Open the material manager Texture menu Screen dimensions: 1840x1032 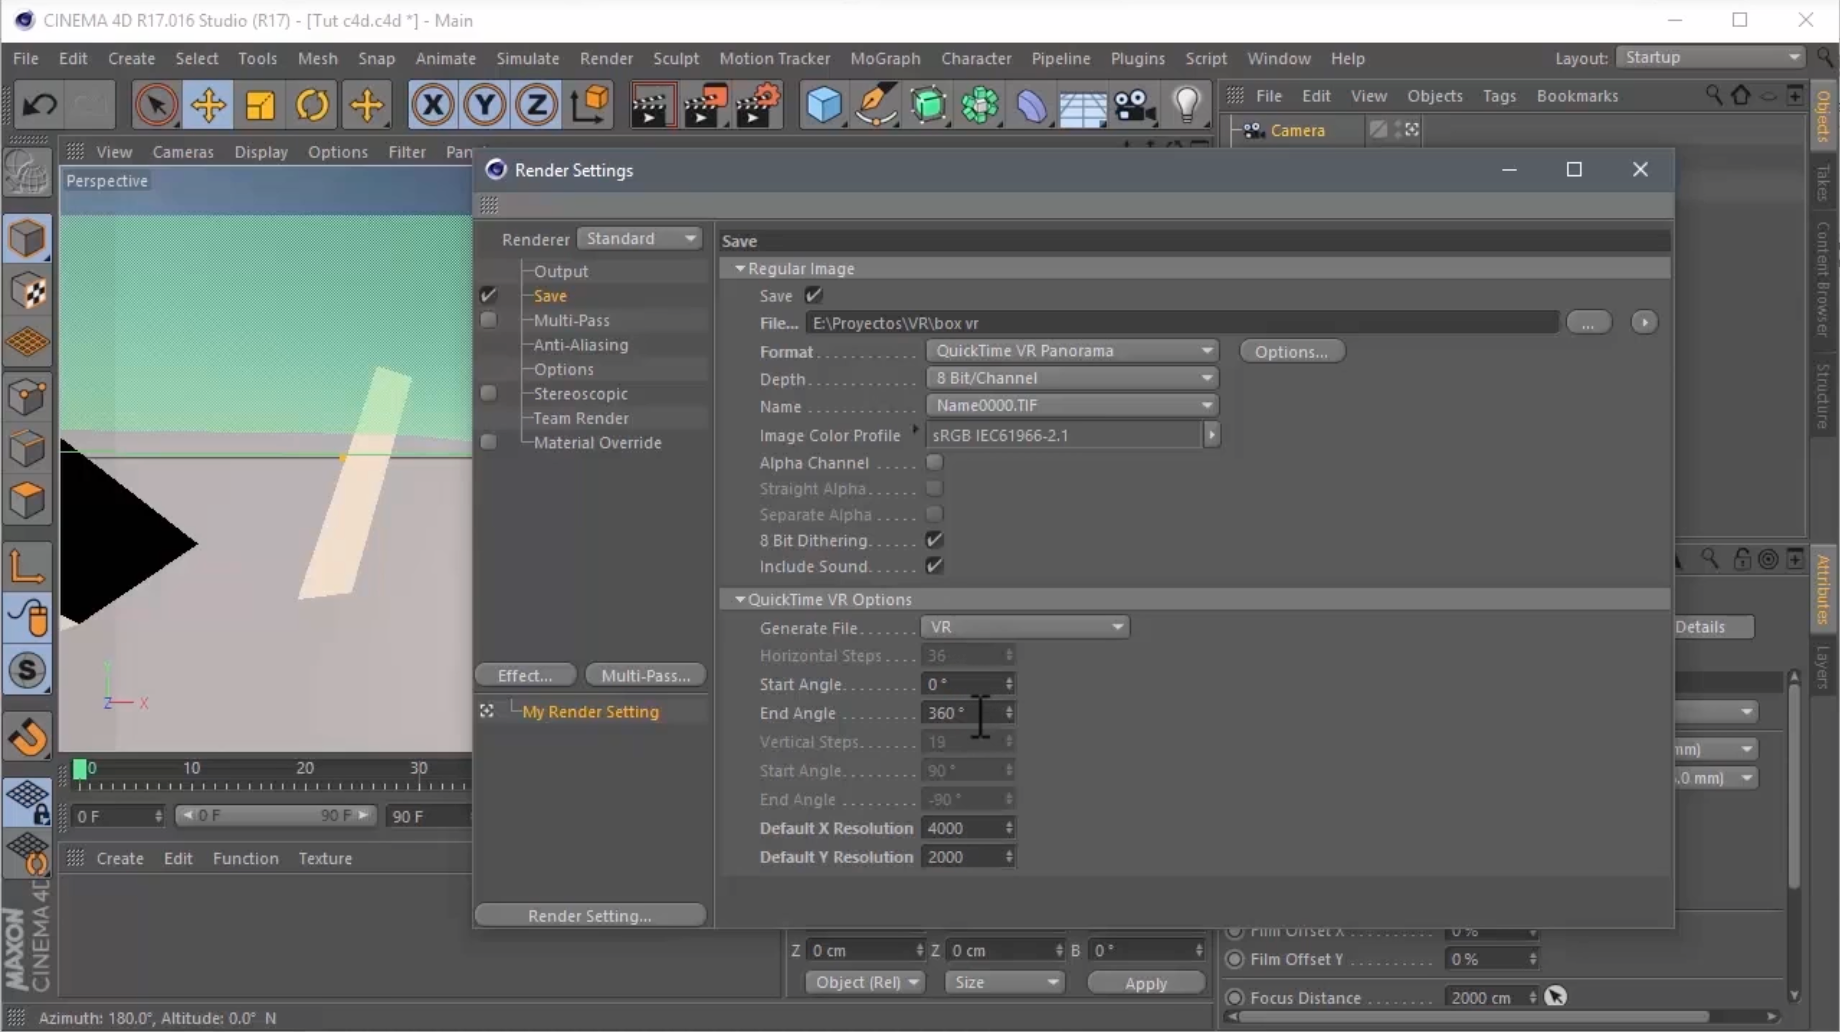tap(325, 858)
